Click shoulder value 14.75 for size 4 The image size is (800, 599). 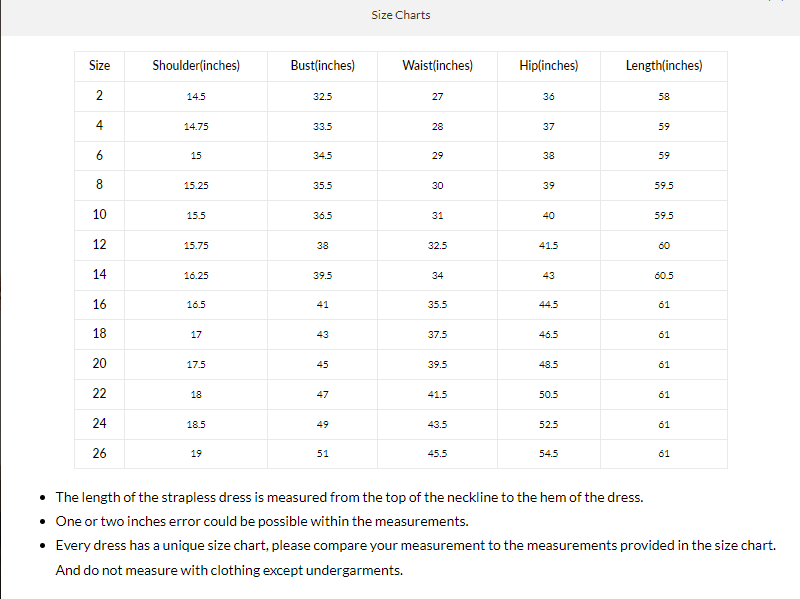pyautogui.click(x=196, y=126)
